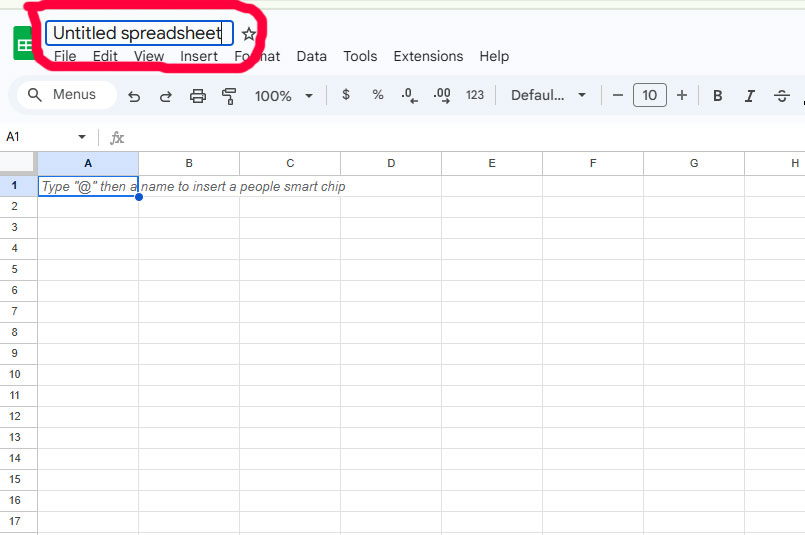
Task: Select row 5 header
Action: click(18, 270)
